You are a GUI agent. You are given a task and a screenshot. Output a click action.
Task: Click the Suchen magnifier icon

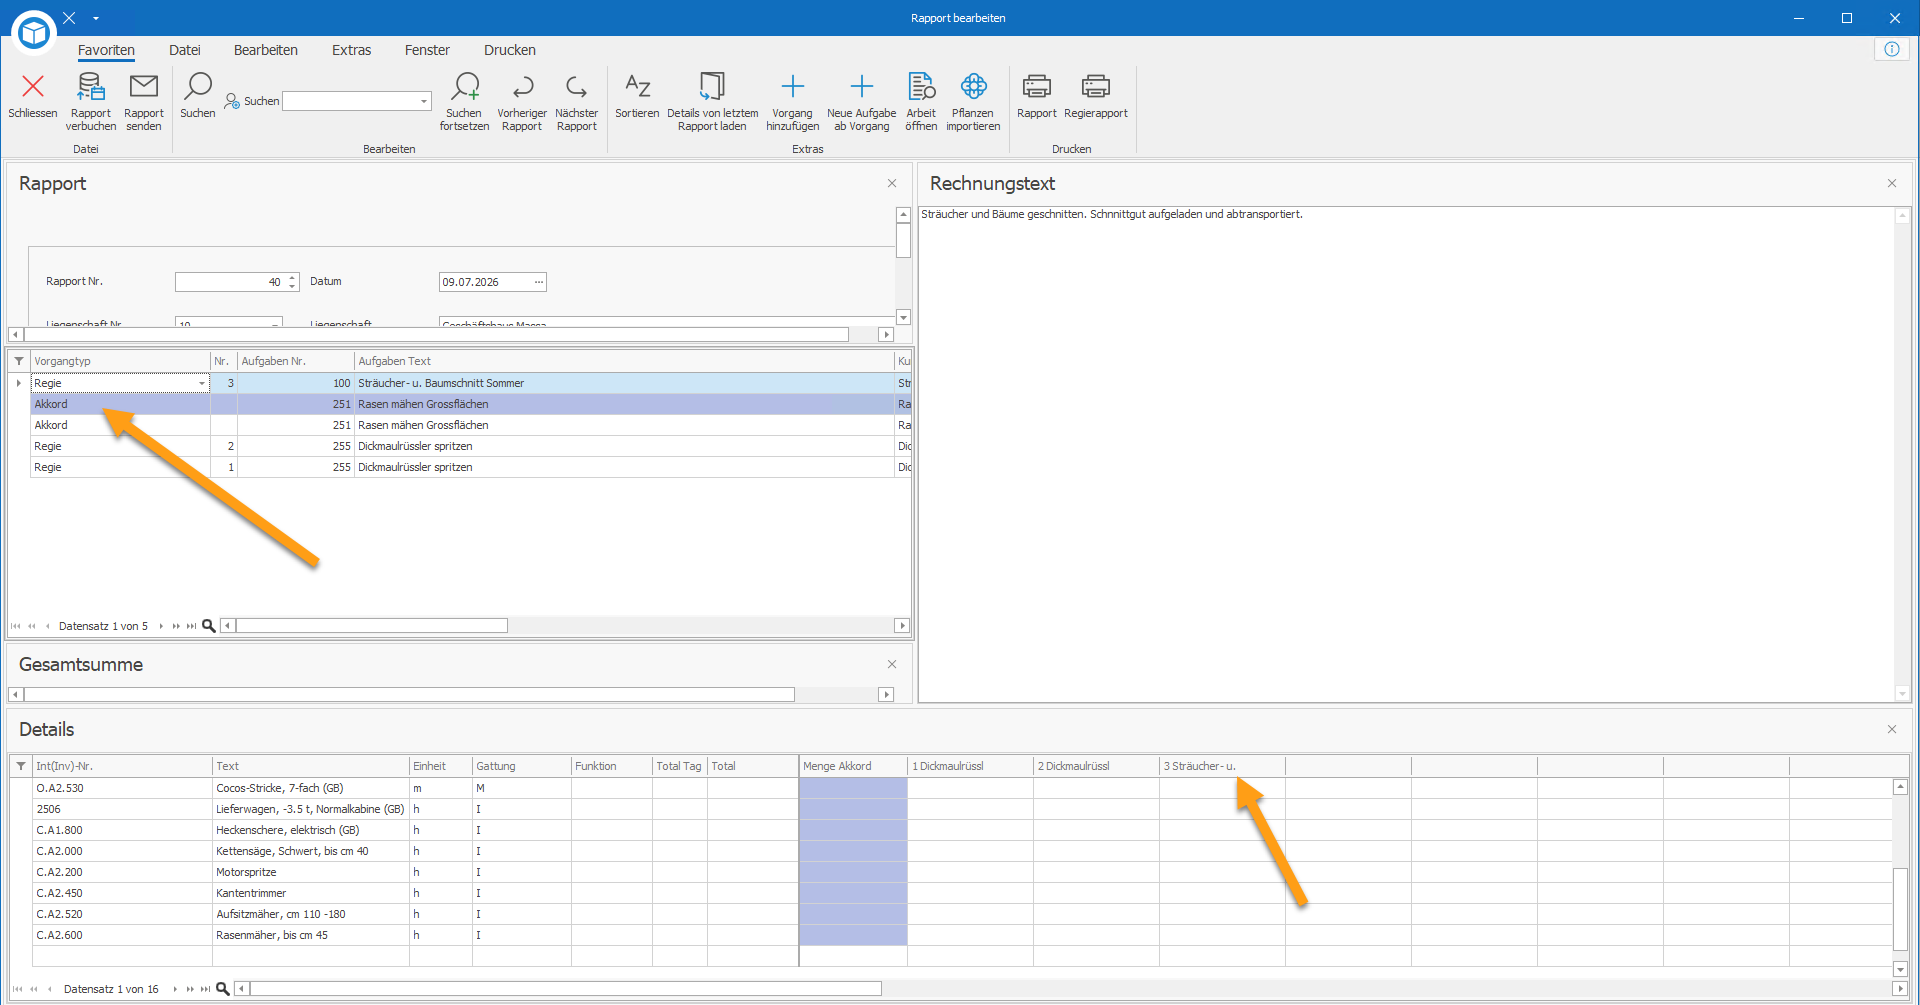click(198, 87)
